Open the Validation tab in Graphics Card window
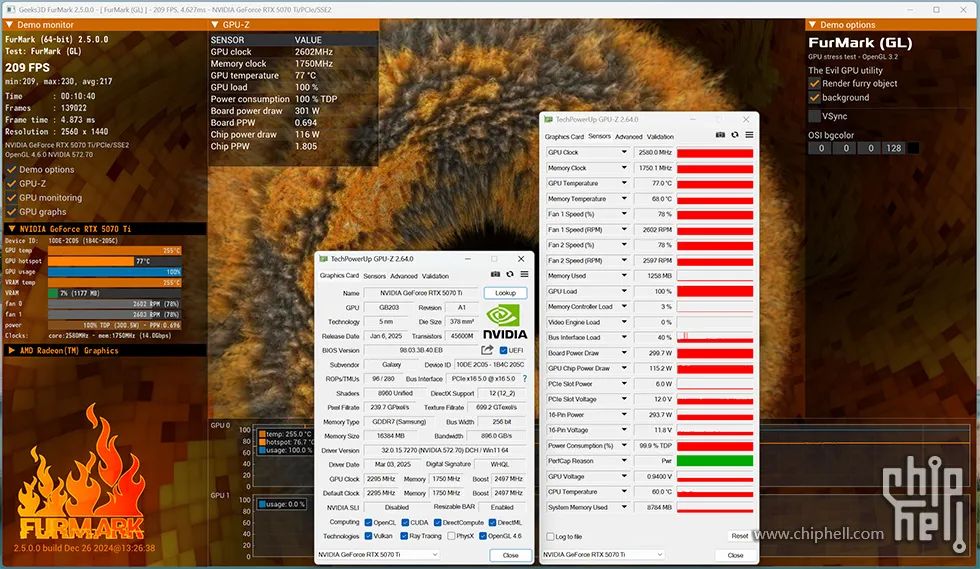 click(435, 276)
